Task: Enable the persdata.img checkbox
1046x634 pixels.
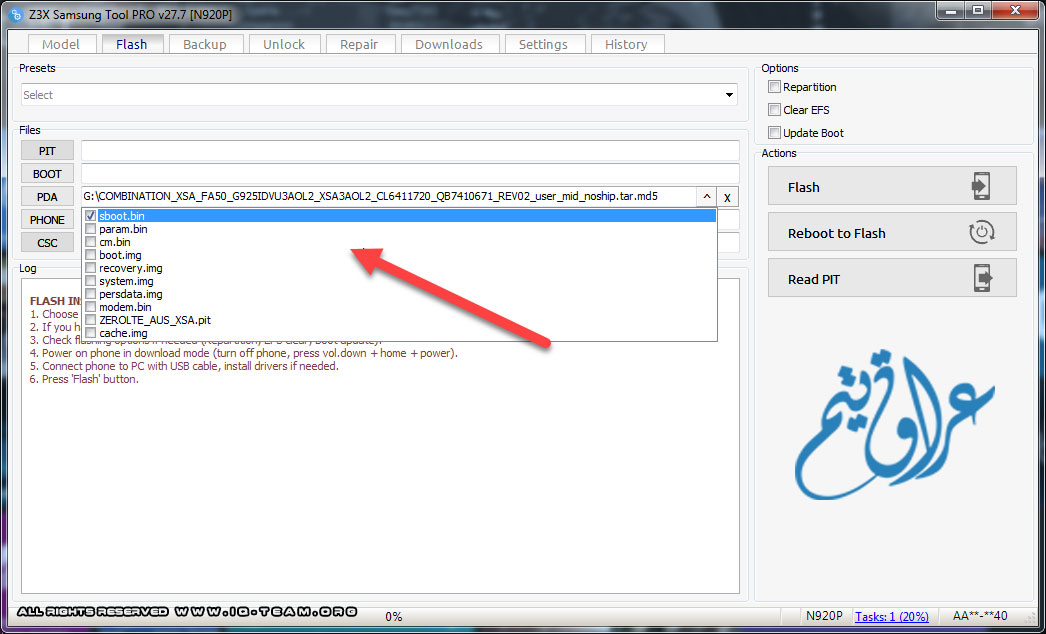Action: coord(91,294)
